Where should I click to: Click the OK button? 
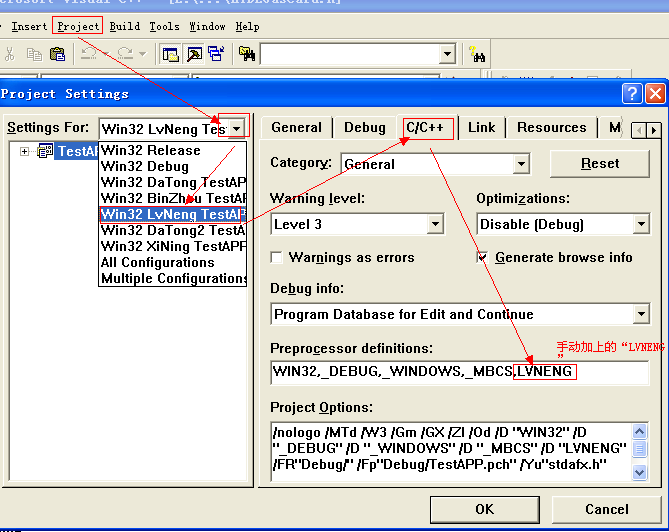485,509
